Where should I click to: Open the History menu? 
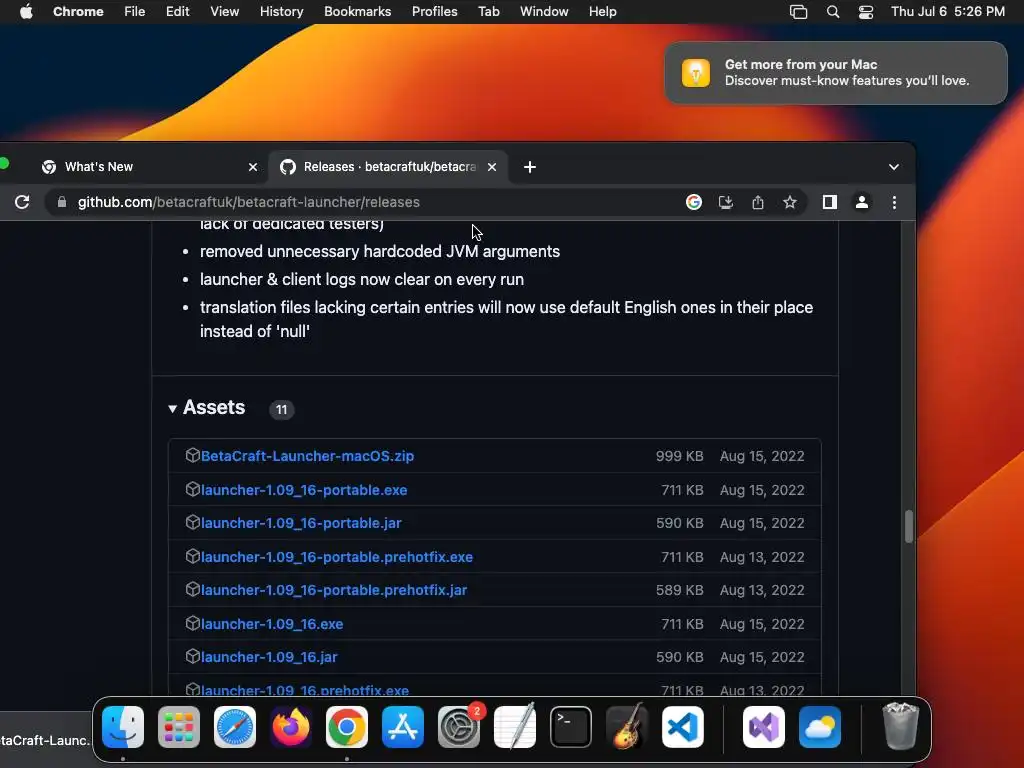[281, 12]
